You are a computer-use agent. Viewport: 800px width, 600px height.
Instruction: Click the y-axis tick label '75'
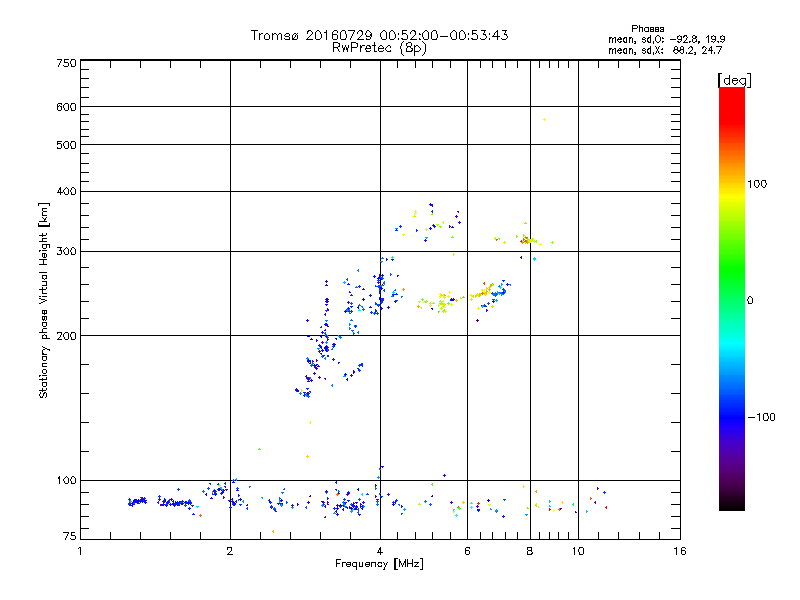[70, 536]
